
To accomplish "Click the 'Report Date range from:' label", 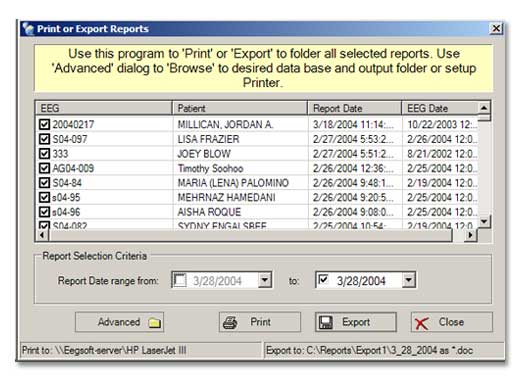I will [108, 281].
